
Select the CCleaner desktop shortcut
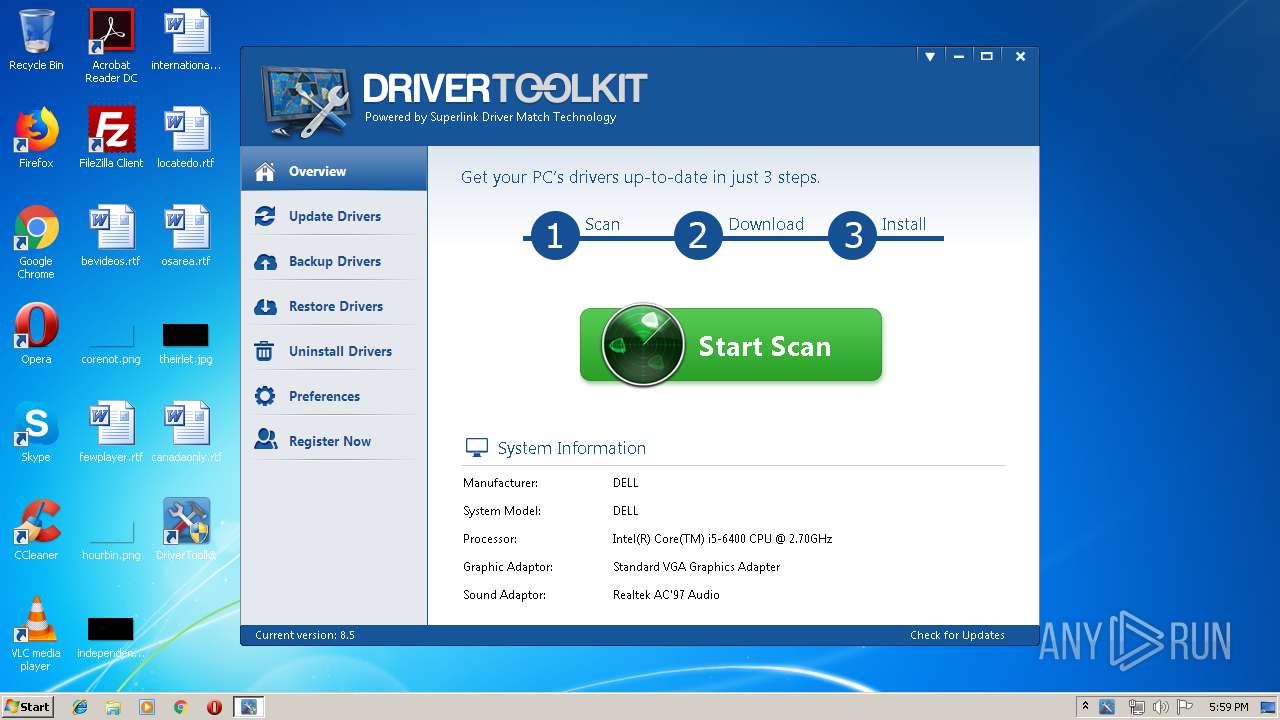coord(36,530)
